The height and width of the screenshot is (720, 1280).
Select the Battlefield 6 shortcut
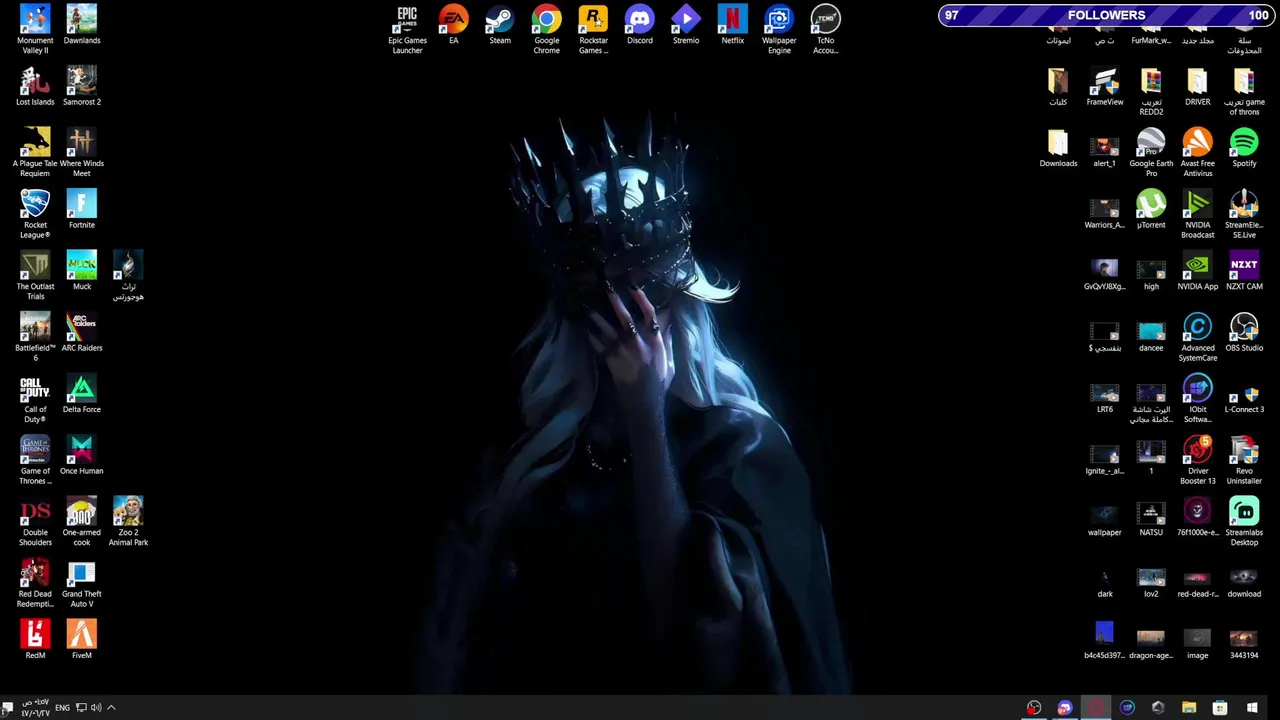pyautogui.click(x=35, y=337)
